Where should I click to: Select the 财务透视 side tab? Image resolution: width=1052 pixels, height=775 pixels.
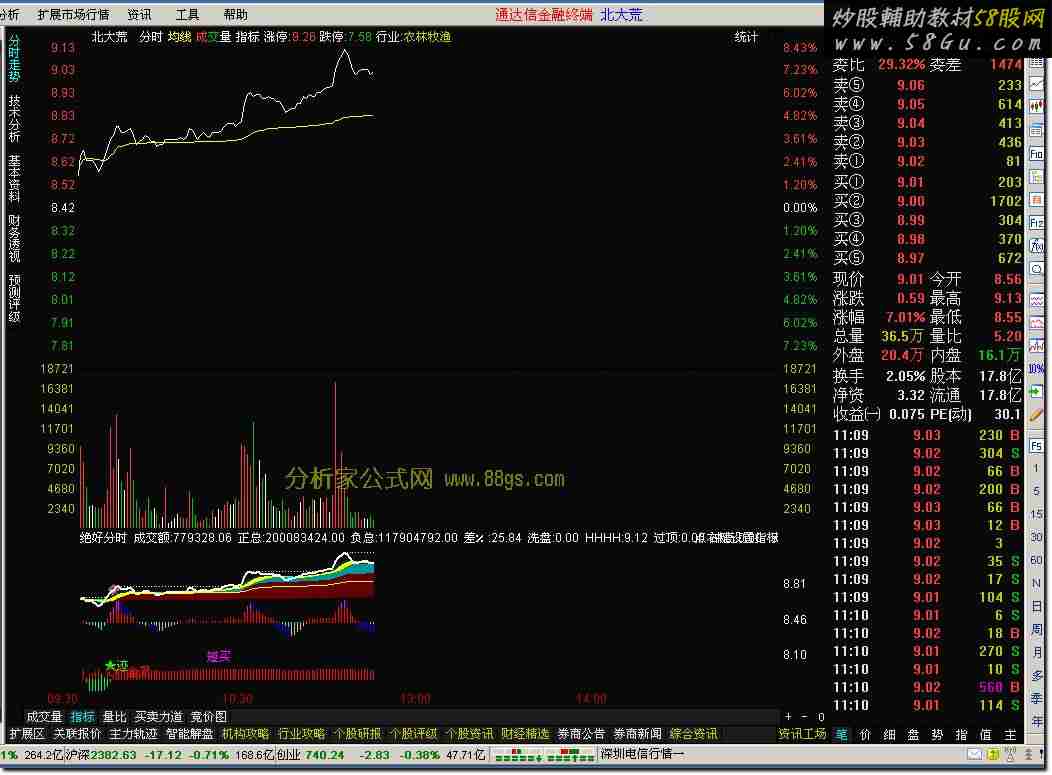click(x=14, y=238)
